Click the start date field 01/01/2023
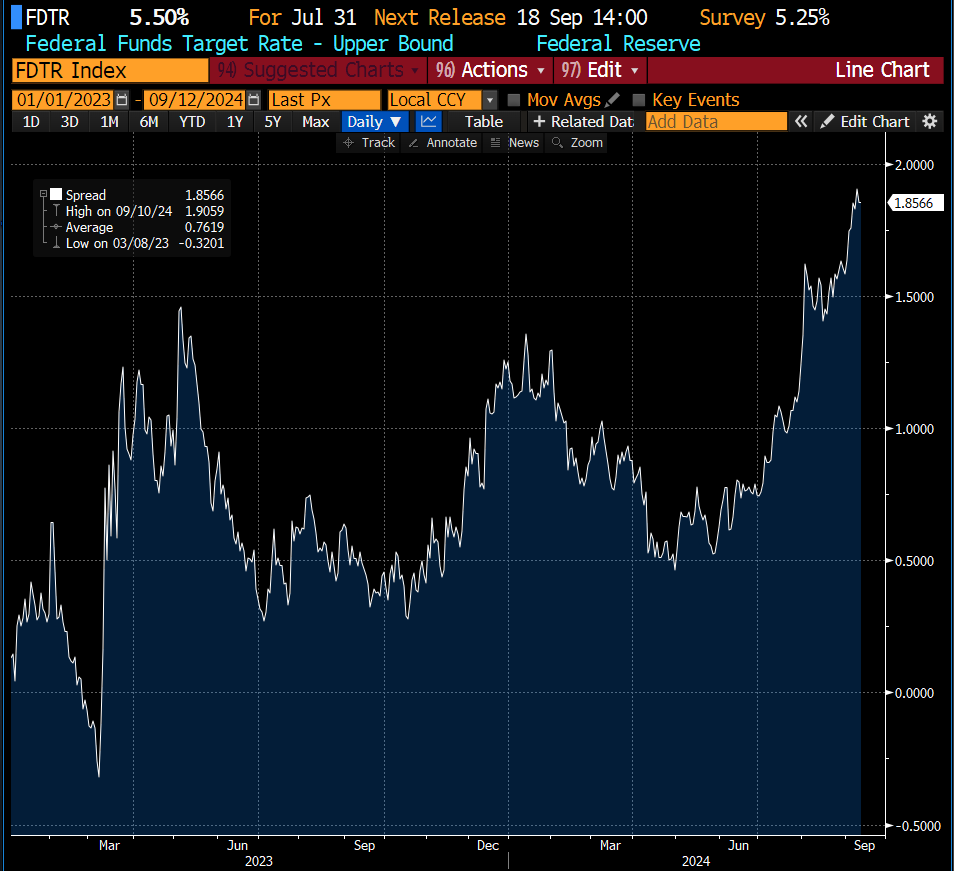This screenshot has height=871, width=954. (x=63, y=100)
